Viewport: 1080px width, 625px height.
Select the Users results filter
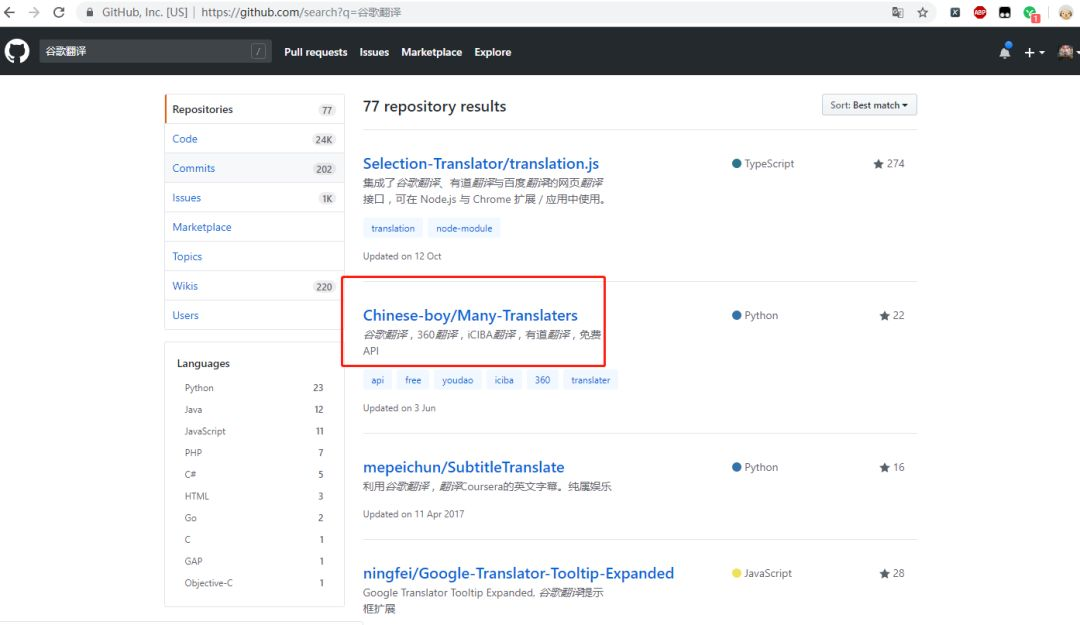(254, 315)
